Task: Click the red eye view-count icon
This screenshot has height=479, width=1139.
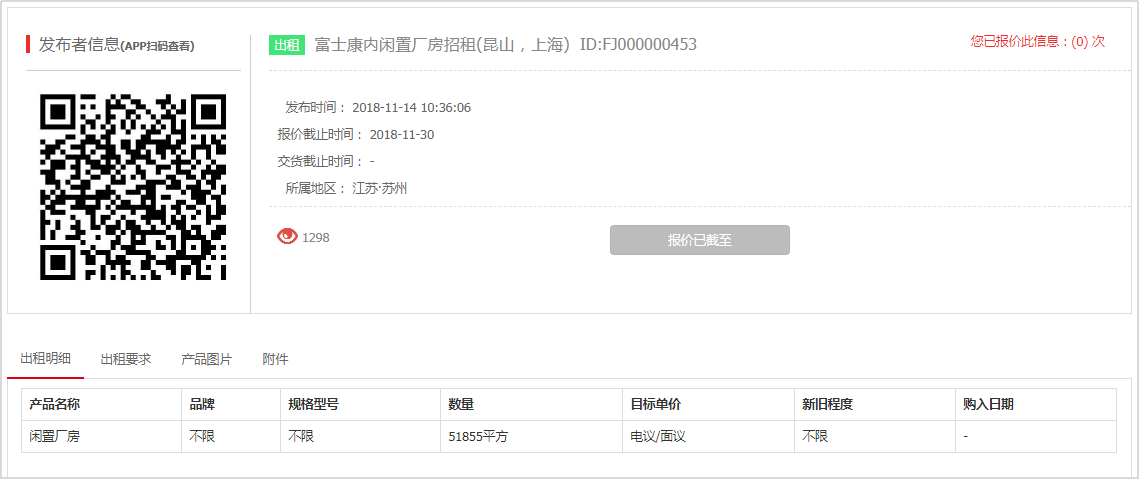Action: coord(287,236)
